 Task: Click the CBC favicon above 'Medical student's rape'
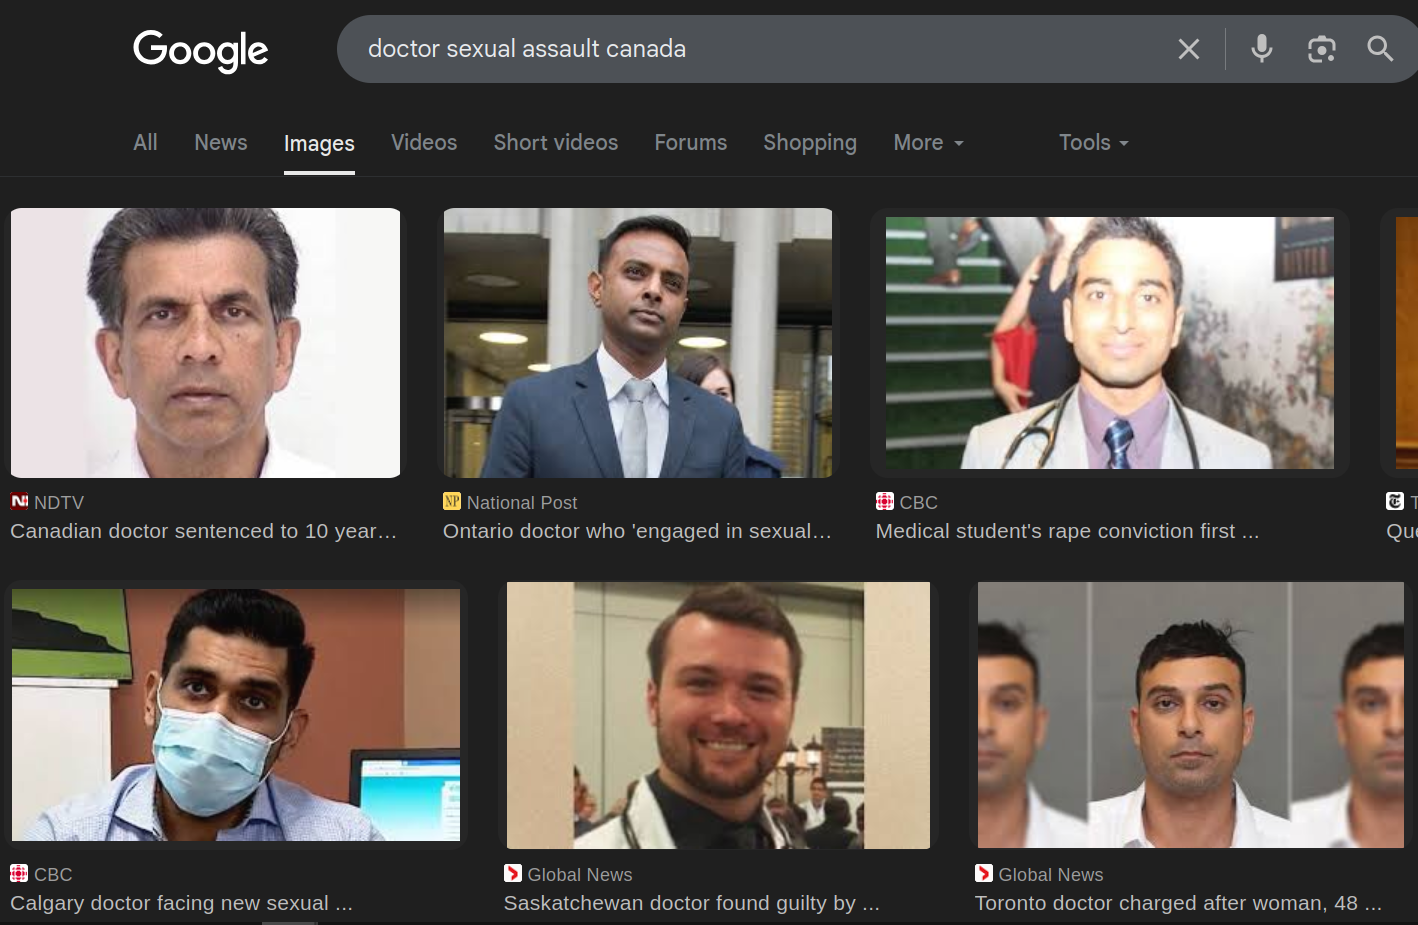click(885, 501)
